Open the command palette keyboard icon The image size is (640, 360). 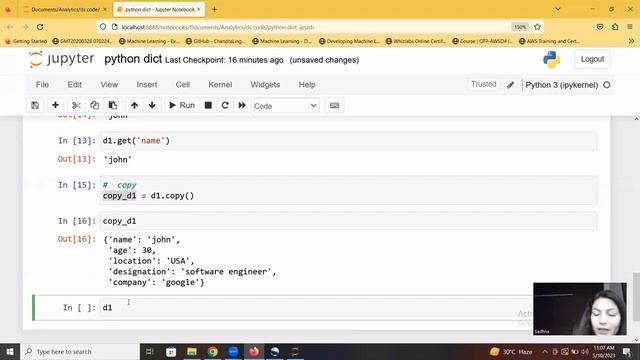334,105
